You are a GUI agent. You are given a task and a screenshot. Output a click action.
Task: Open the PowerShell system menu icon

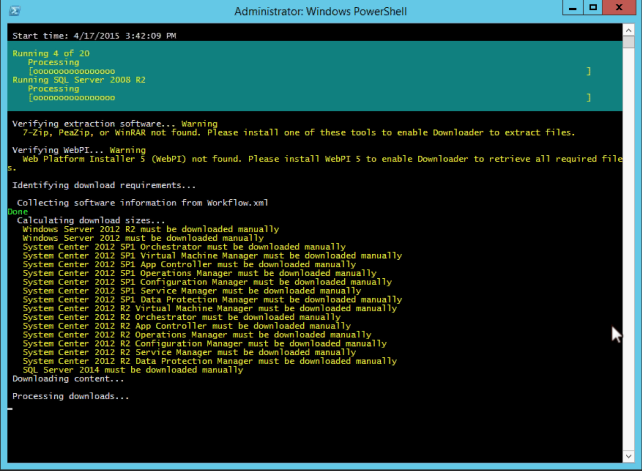pos(15,11)
